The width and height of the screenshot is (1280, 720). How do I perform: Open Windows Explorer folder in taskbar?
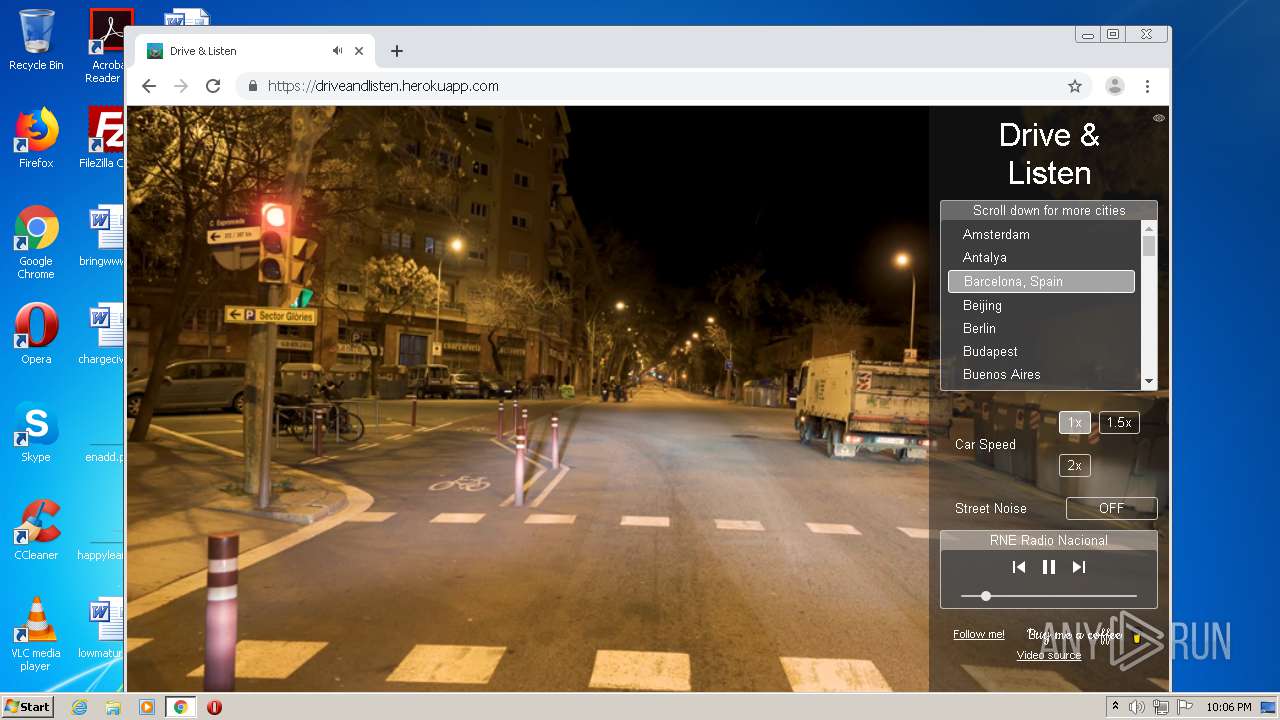coord(113,707)
